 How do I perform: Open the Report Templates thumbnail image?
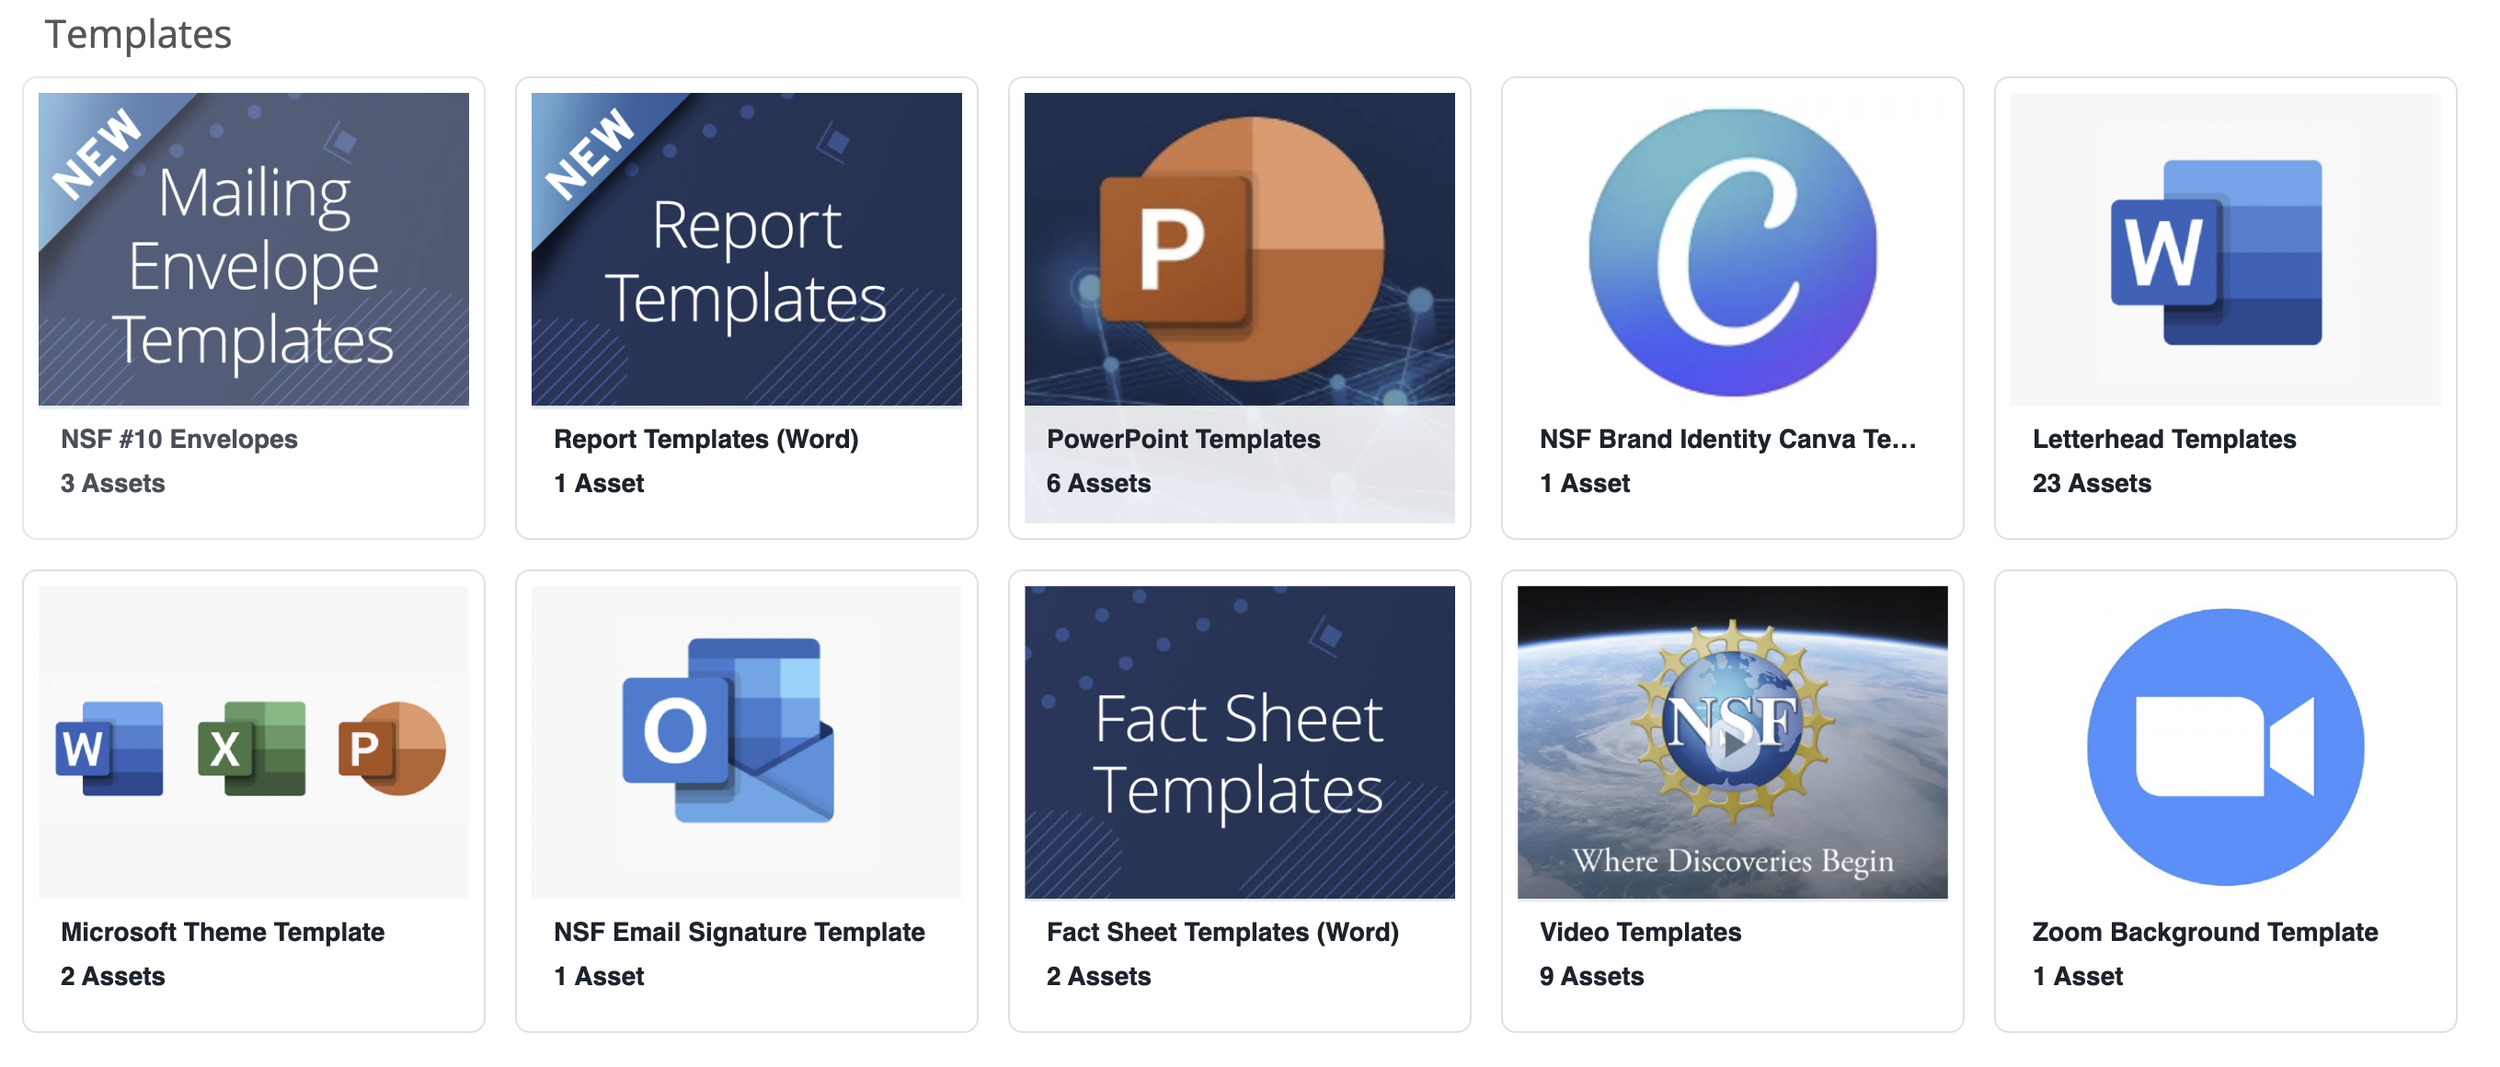tap(746, 249)
